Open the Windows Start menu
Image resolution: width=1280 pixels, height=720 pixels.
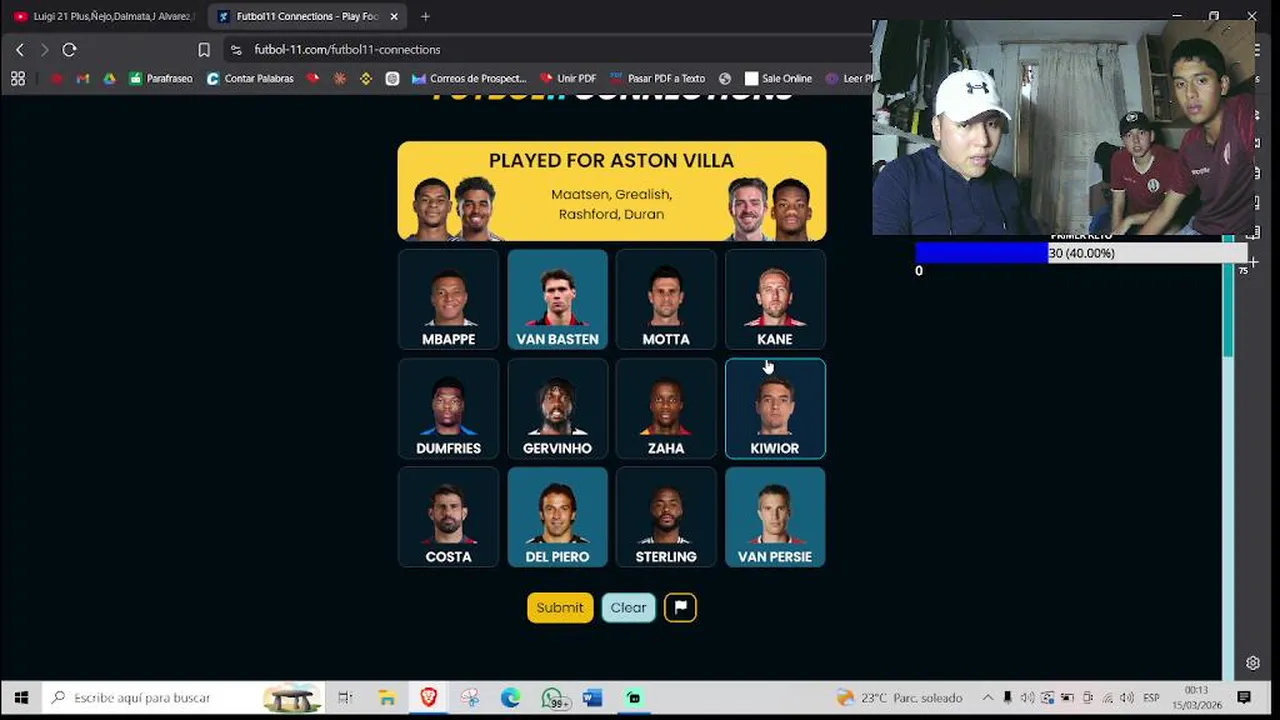21,698
